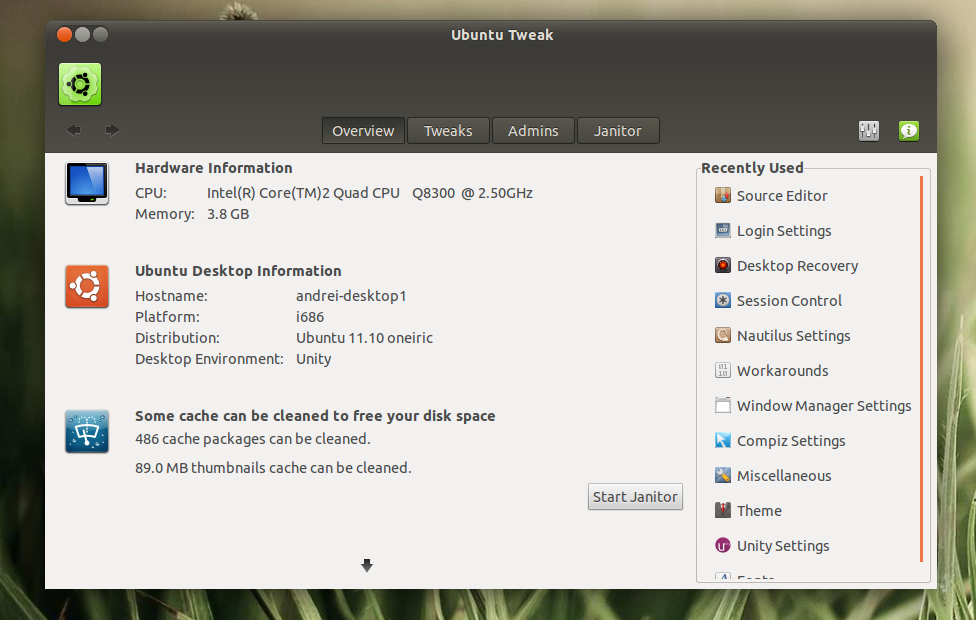Maximize the Ubuntu Tweak window
976x620 pixels.
[100, 34]
